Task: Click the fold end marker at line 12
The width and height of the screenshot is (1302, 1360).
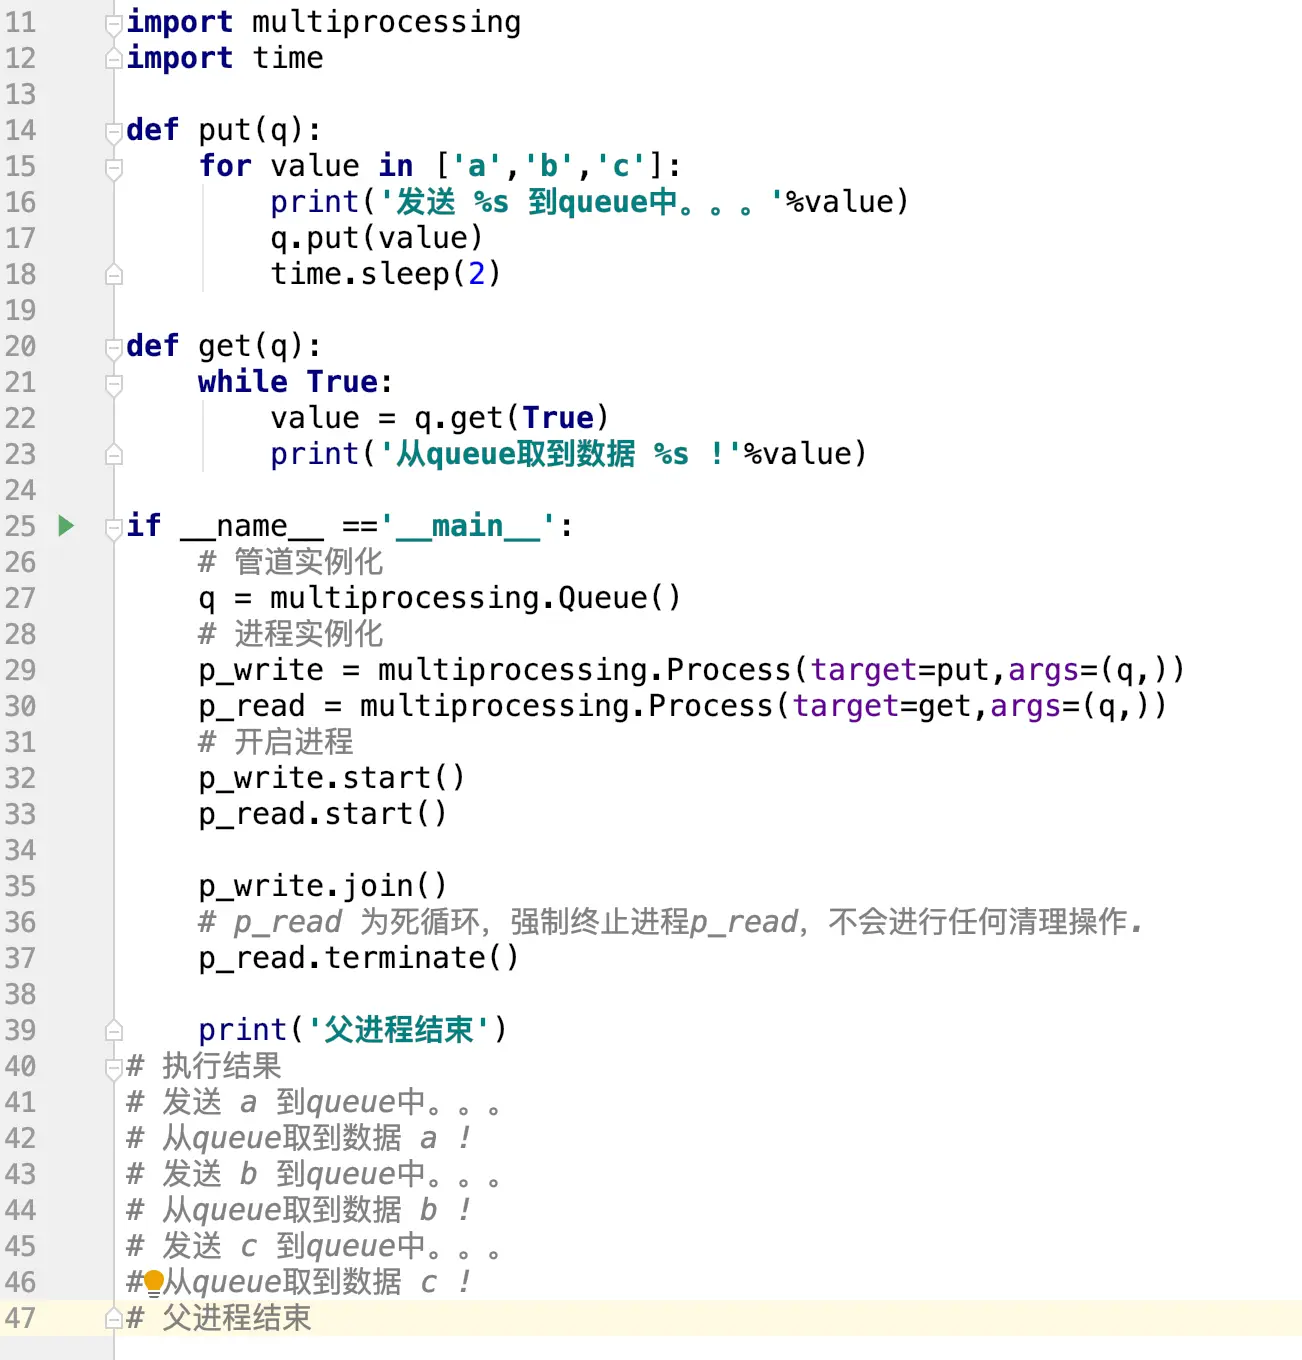Action: pyautogui.click(x=114, y=59)
